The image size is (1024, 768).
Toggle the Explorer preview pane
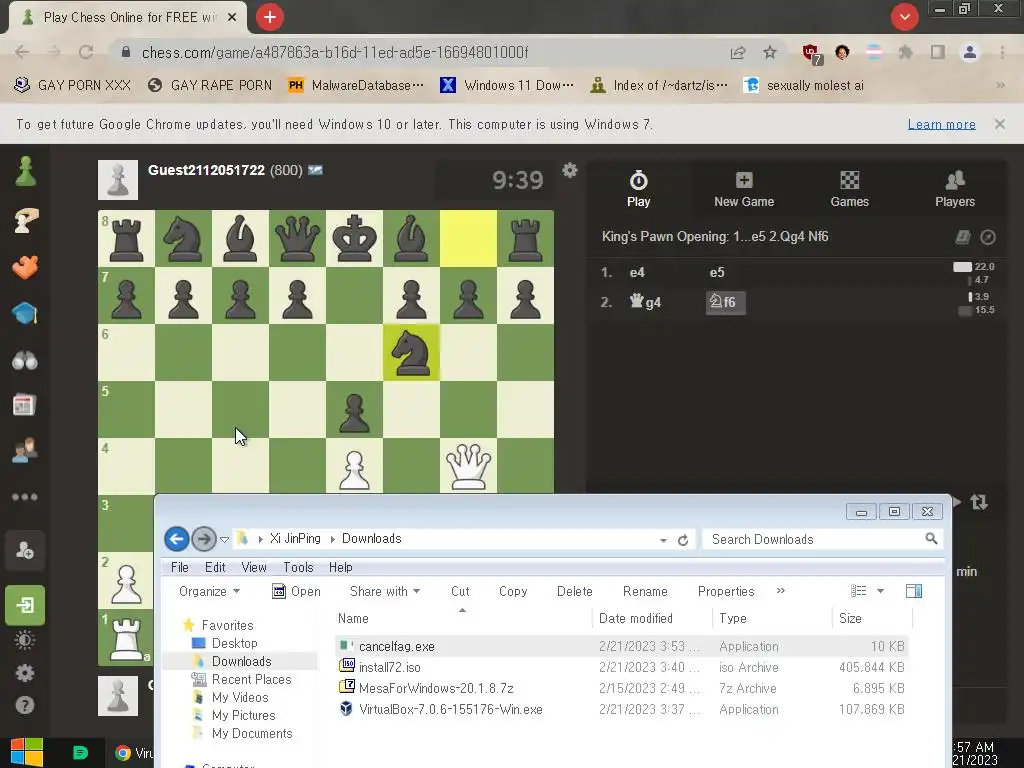click(914, 591)
